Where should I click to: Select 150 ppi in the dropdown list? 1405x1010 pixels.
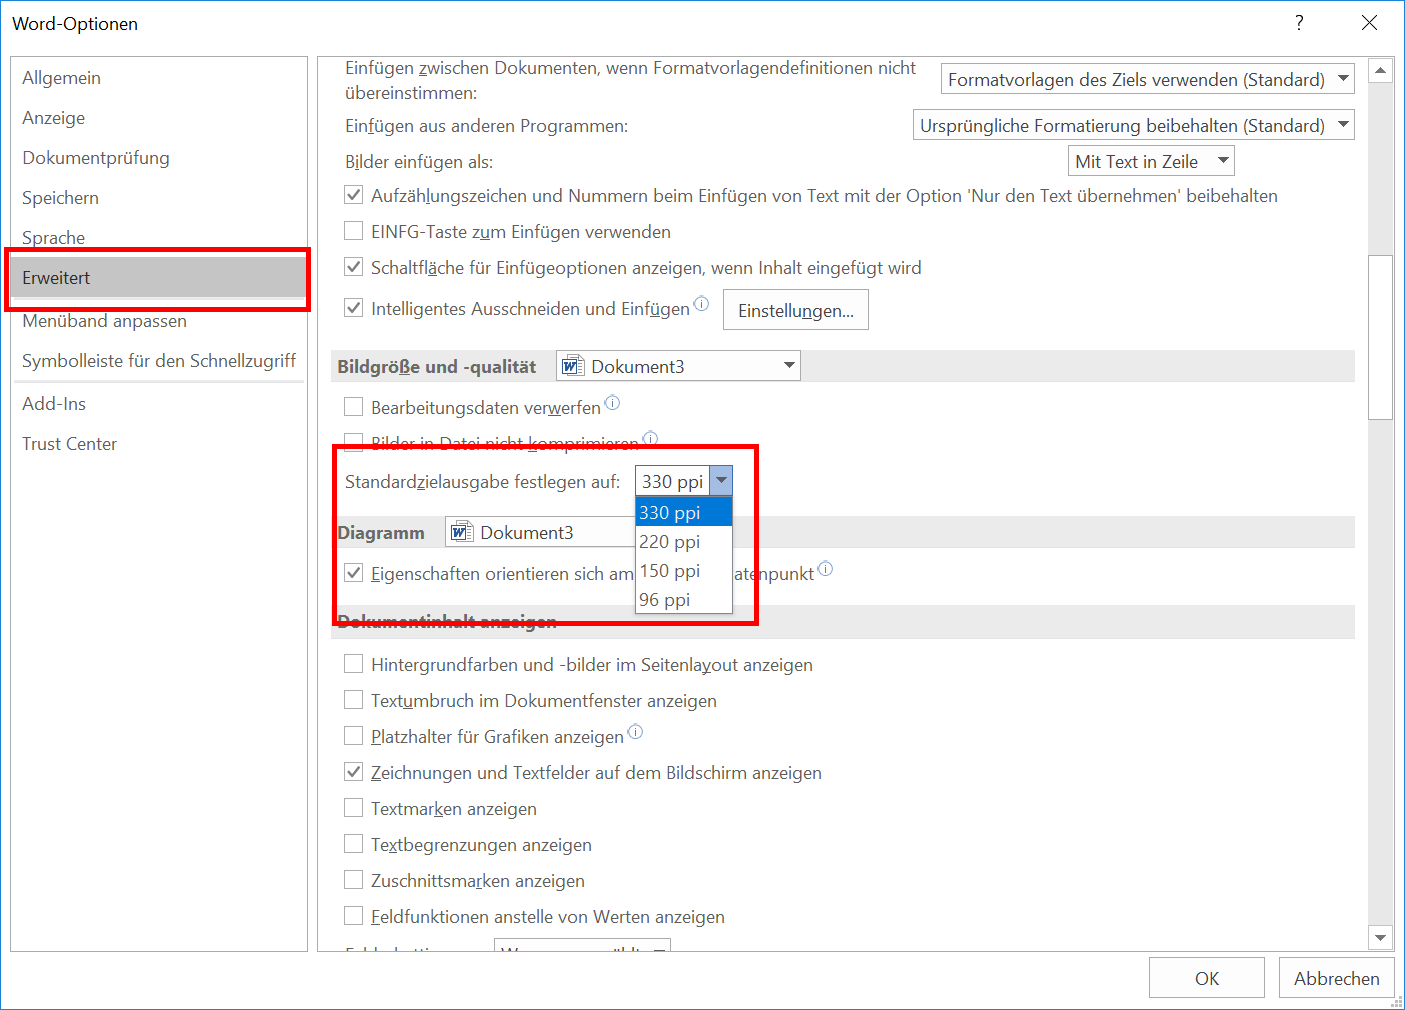coord(684,570)
